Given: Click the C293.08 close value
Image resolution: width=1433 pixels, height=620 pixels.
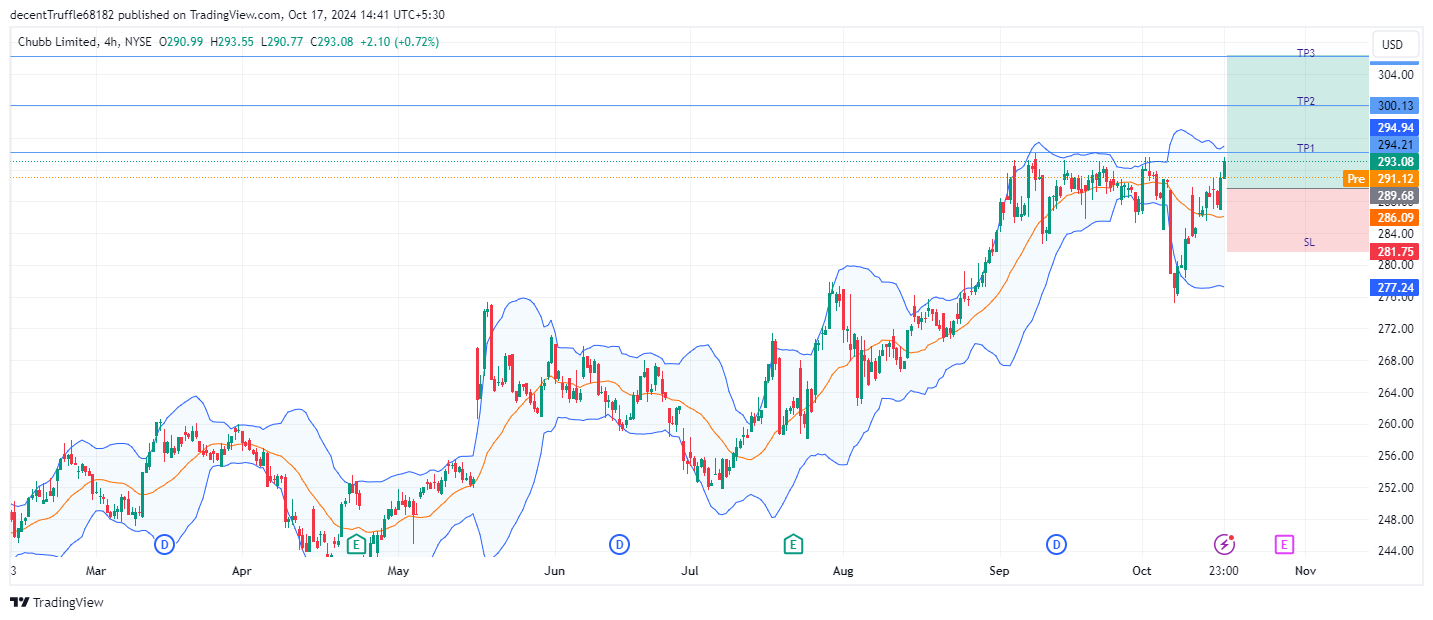Looking at the screenshot, I should pos(332,42).
